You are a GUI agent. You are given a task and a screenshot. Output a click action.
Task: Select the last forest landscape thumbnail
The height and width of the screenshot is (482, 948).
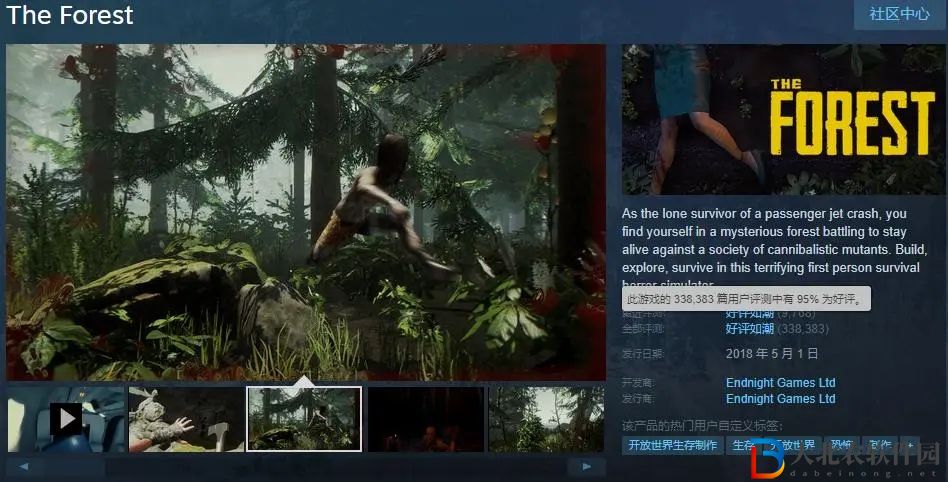click(546, 419)
